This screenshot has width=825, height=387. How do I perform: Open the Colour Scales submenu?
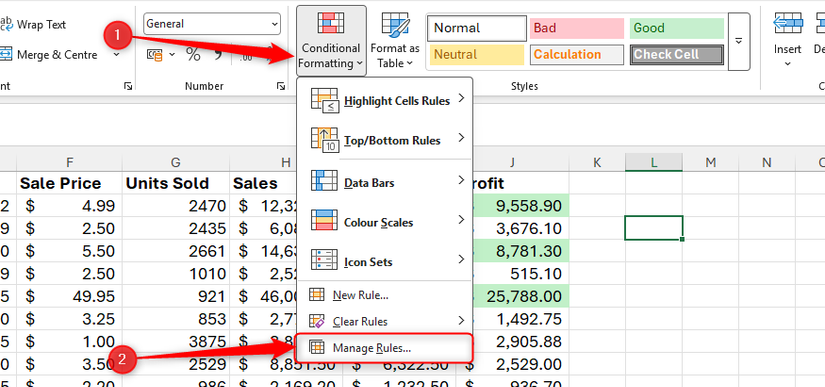(x=385, y=221)
